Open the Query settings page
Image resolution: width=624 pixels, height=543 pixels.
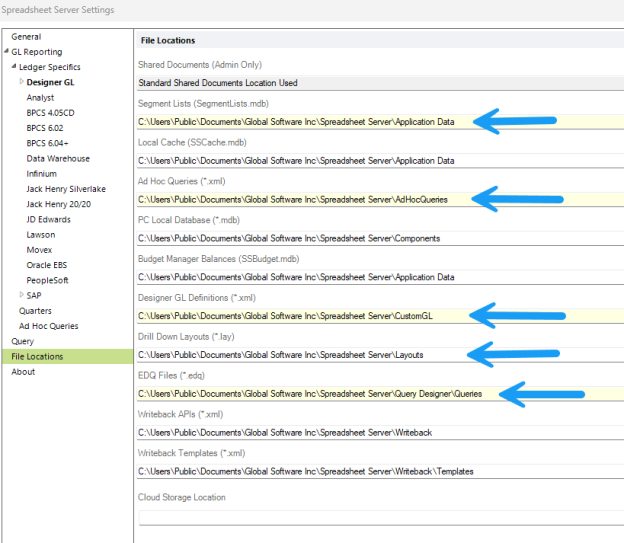(x=23, y=341)
